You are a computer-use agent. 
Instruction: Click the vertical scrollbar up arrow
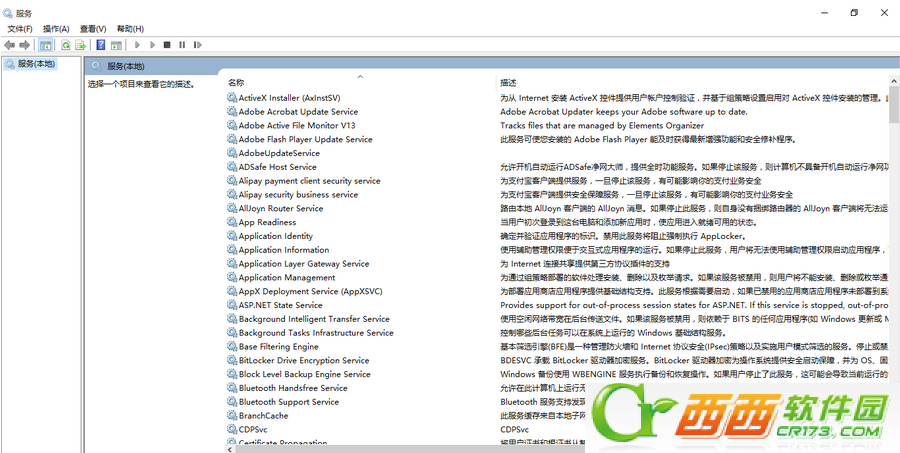pyautogui.click(x=894, y=80)
